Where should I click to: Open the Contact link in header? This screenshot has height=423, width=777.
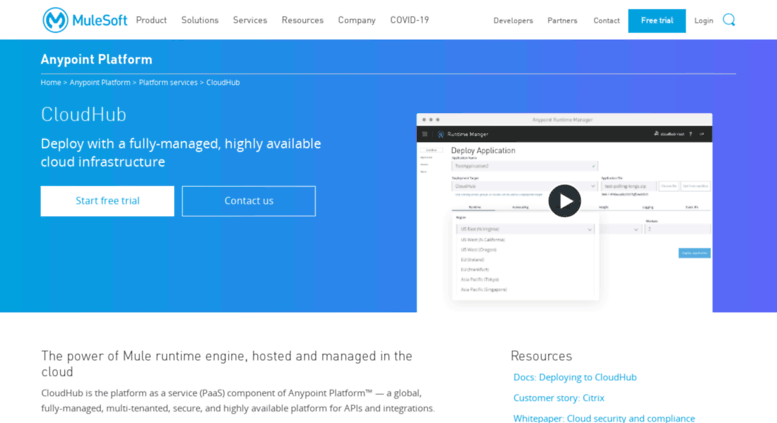[x=607, y=21]
